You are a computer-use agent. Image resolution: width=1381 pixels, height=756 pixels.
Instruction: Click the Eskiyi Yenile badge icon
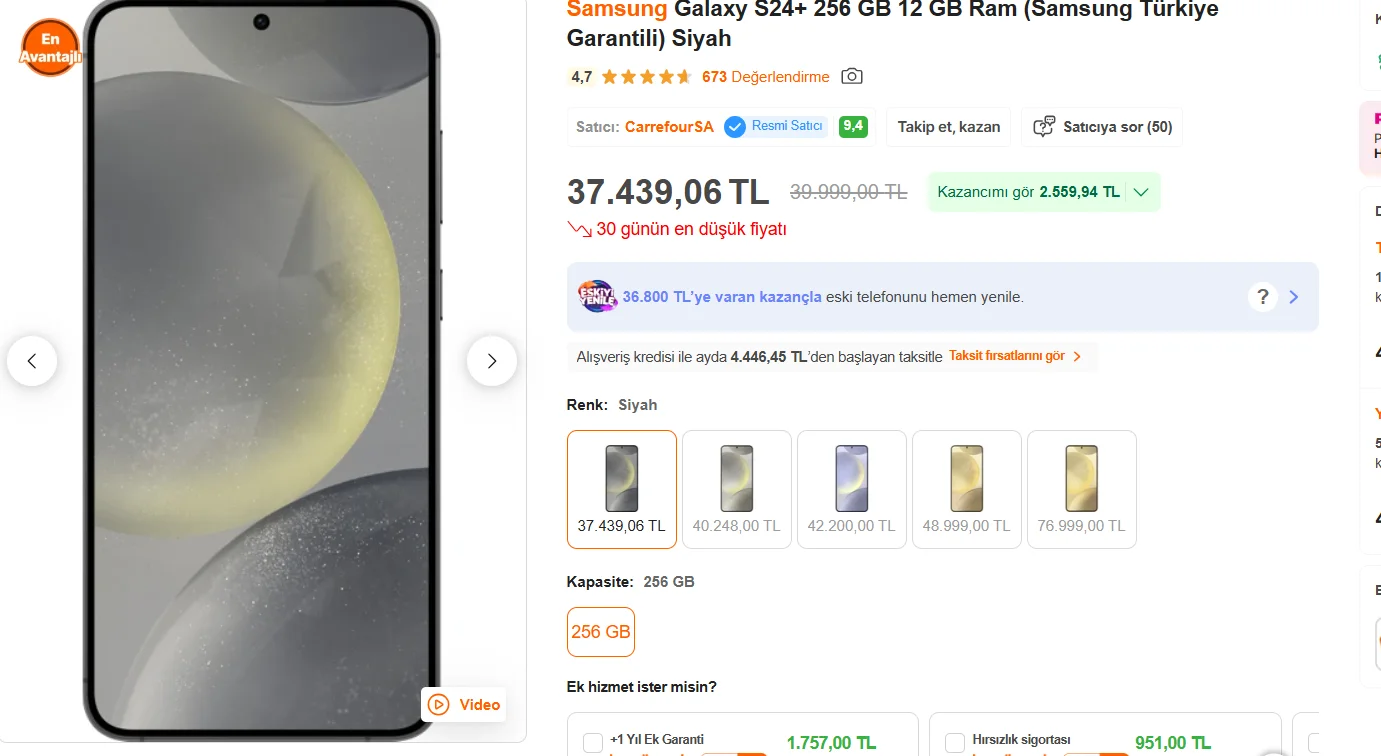(x=597, y=297)
